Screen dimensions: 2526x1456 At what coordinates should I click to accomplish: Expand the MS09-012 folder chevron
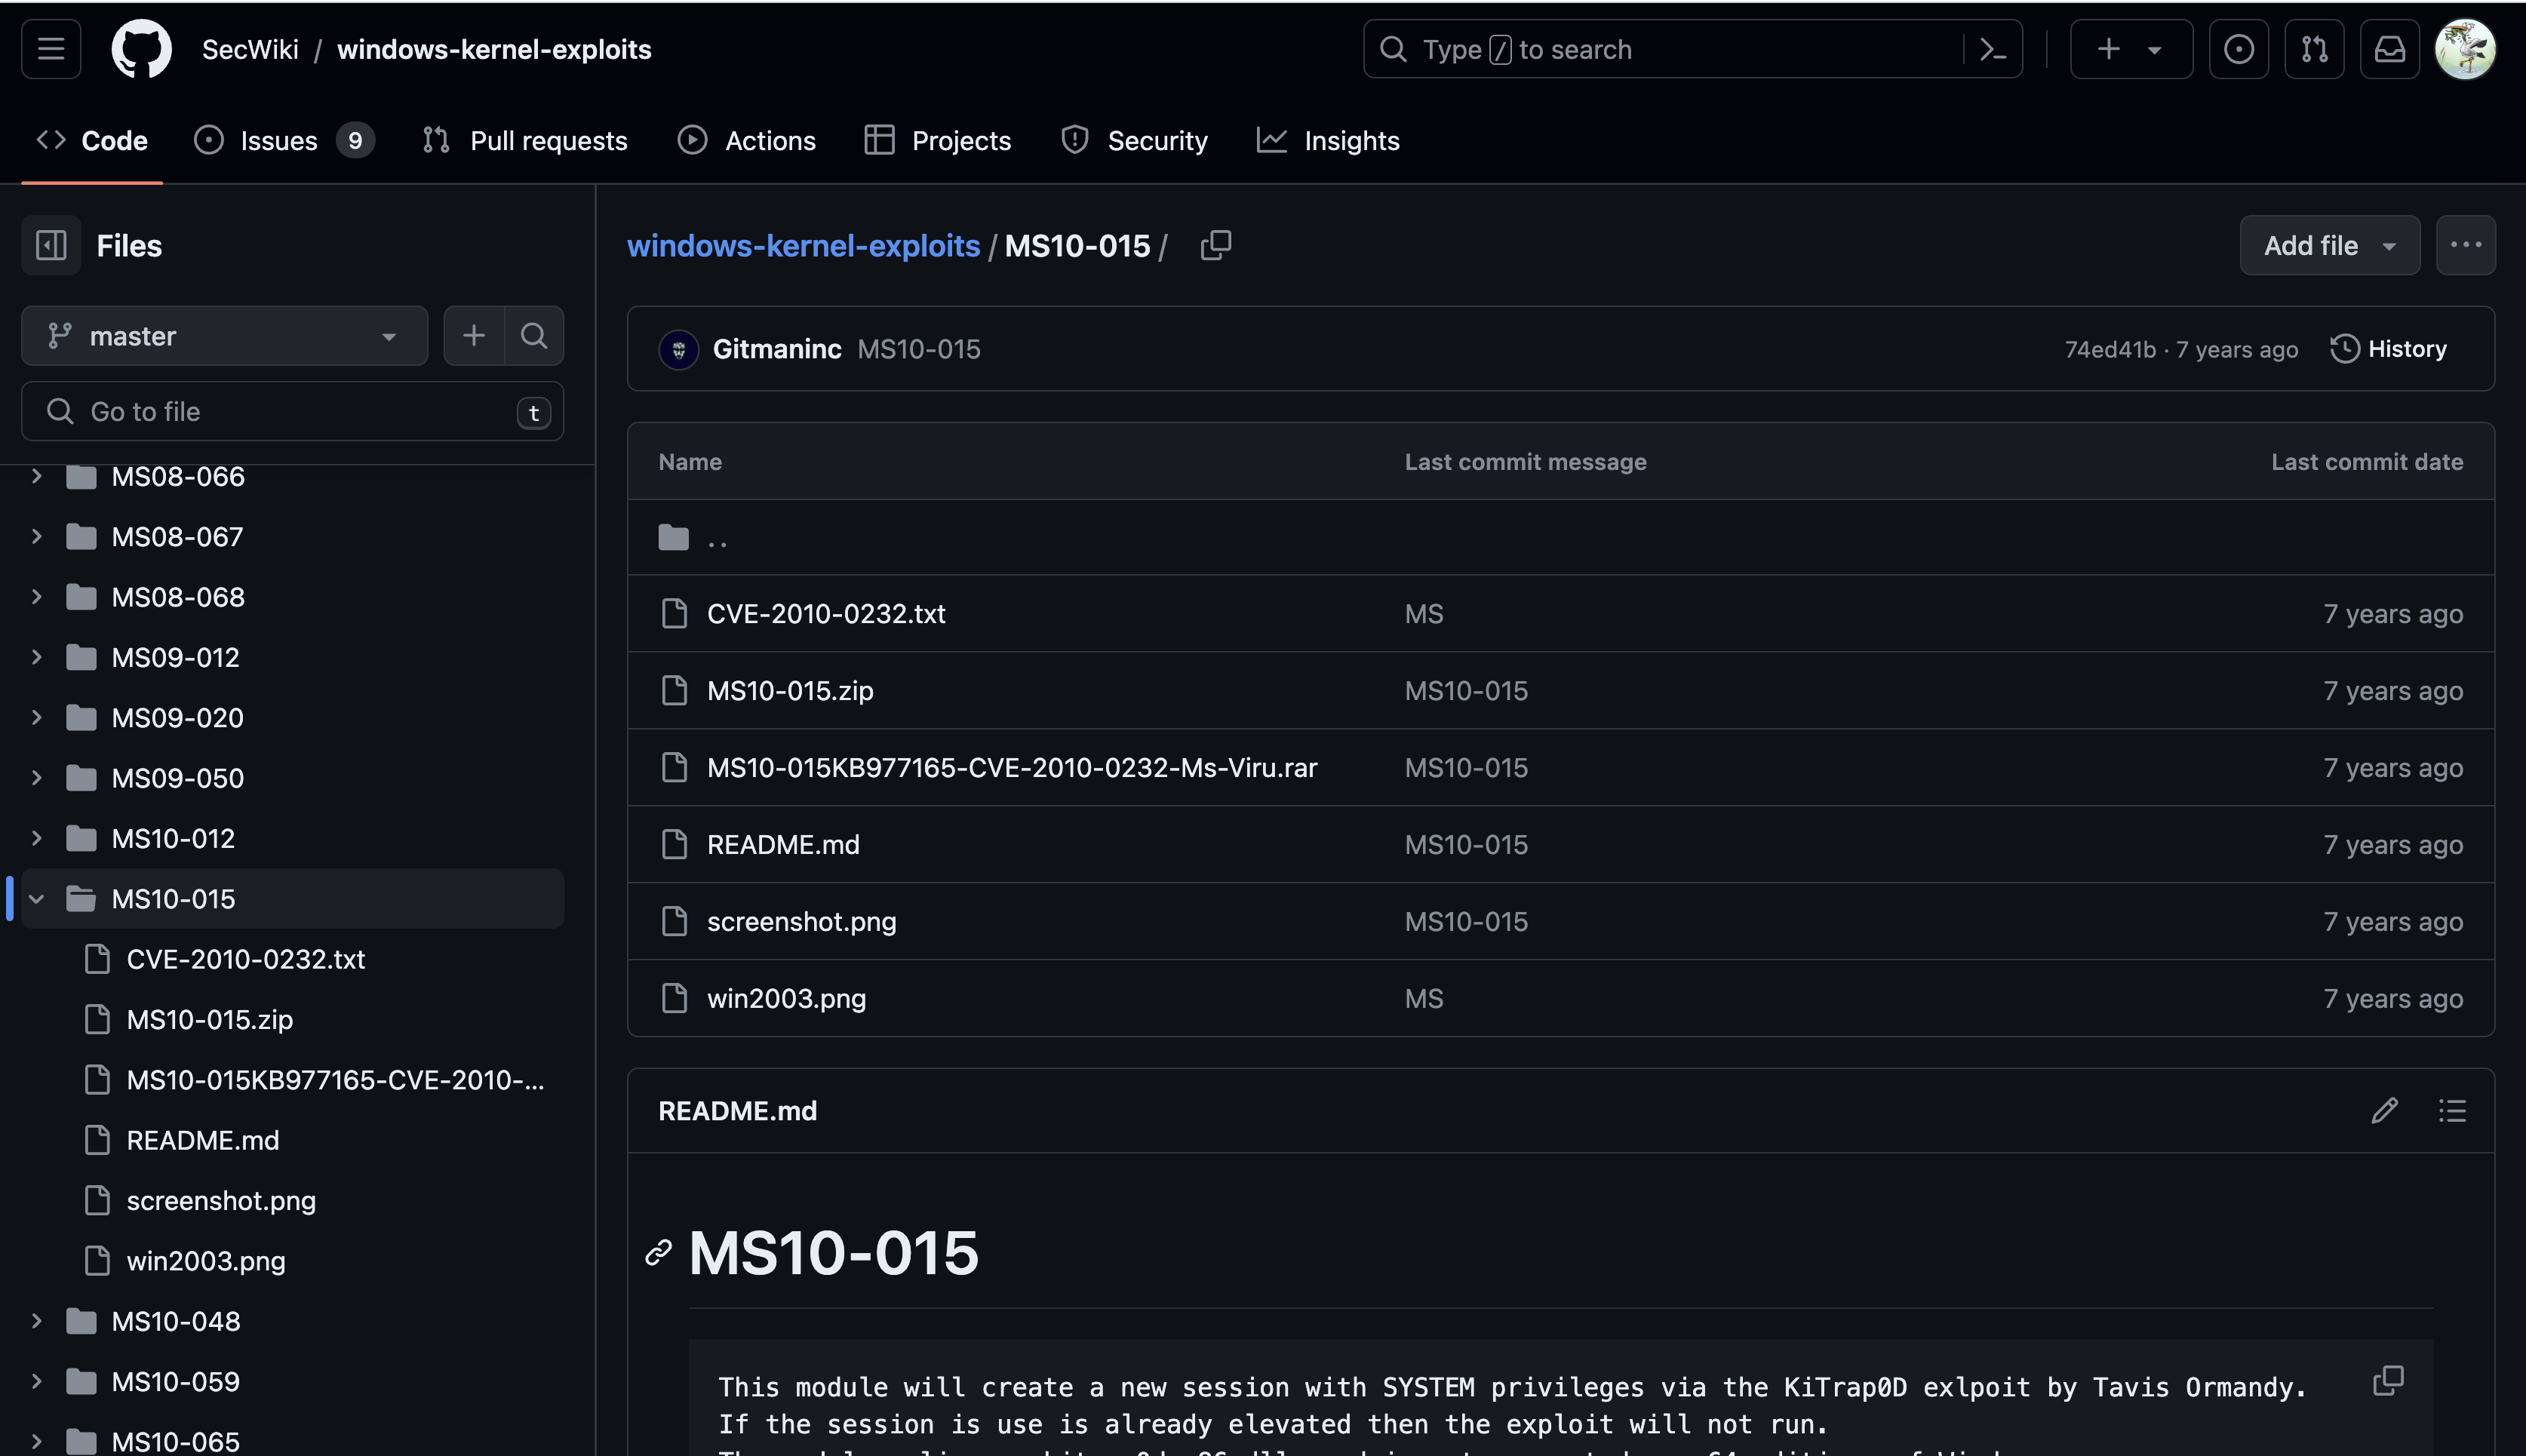(37, 657)
